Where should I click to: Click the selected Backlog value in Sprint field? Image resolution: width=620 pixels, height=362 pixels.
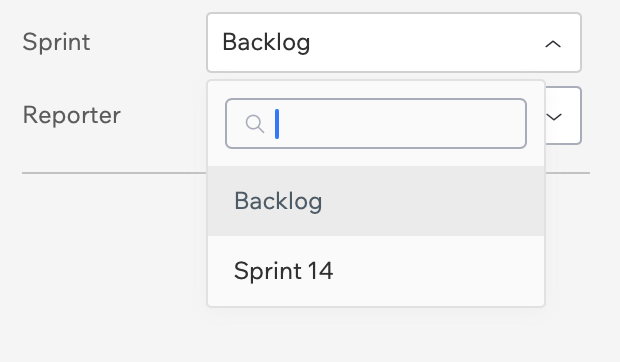coord(266,42)
